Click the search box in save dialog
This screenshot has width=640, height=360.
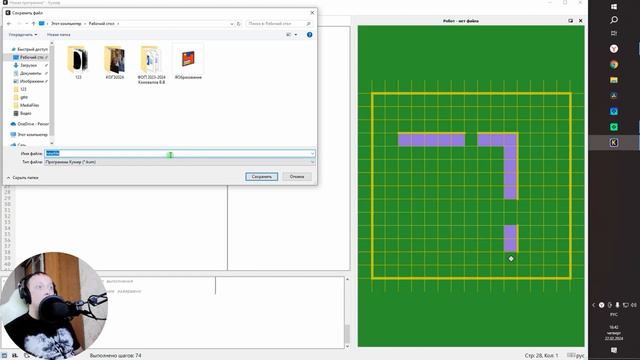click(279, 24)
